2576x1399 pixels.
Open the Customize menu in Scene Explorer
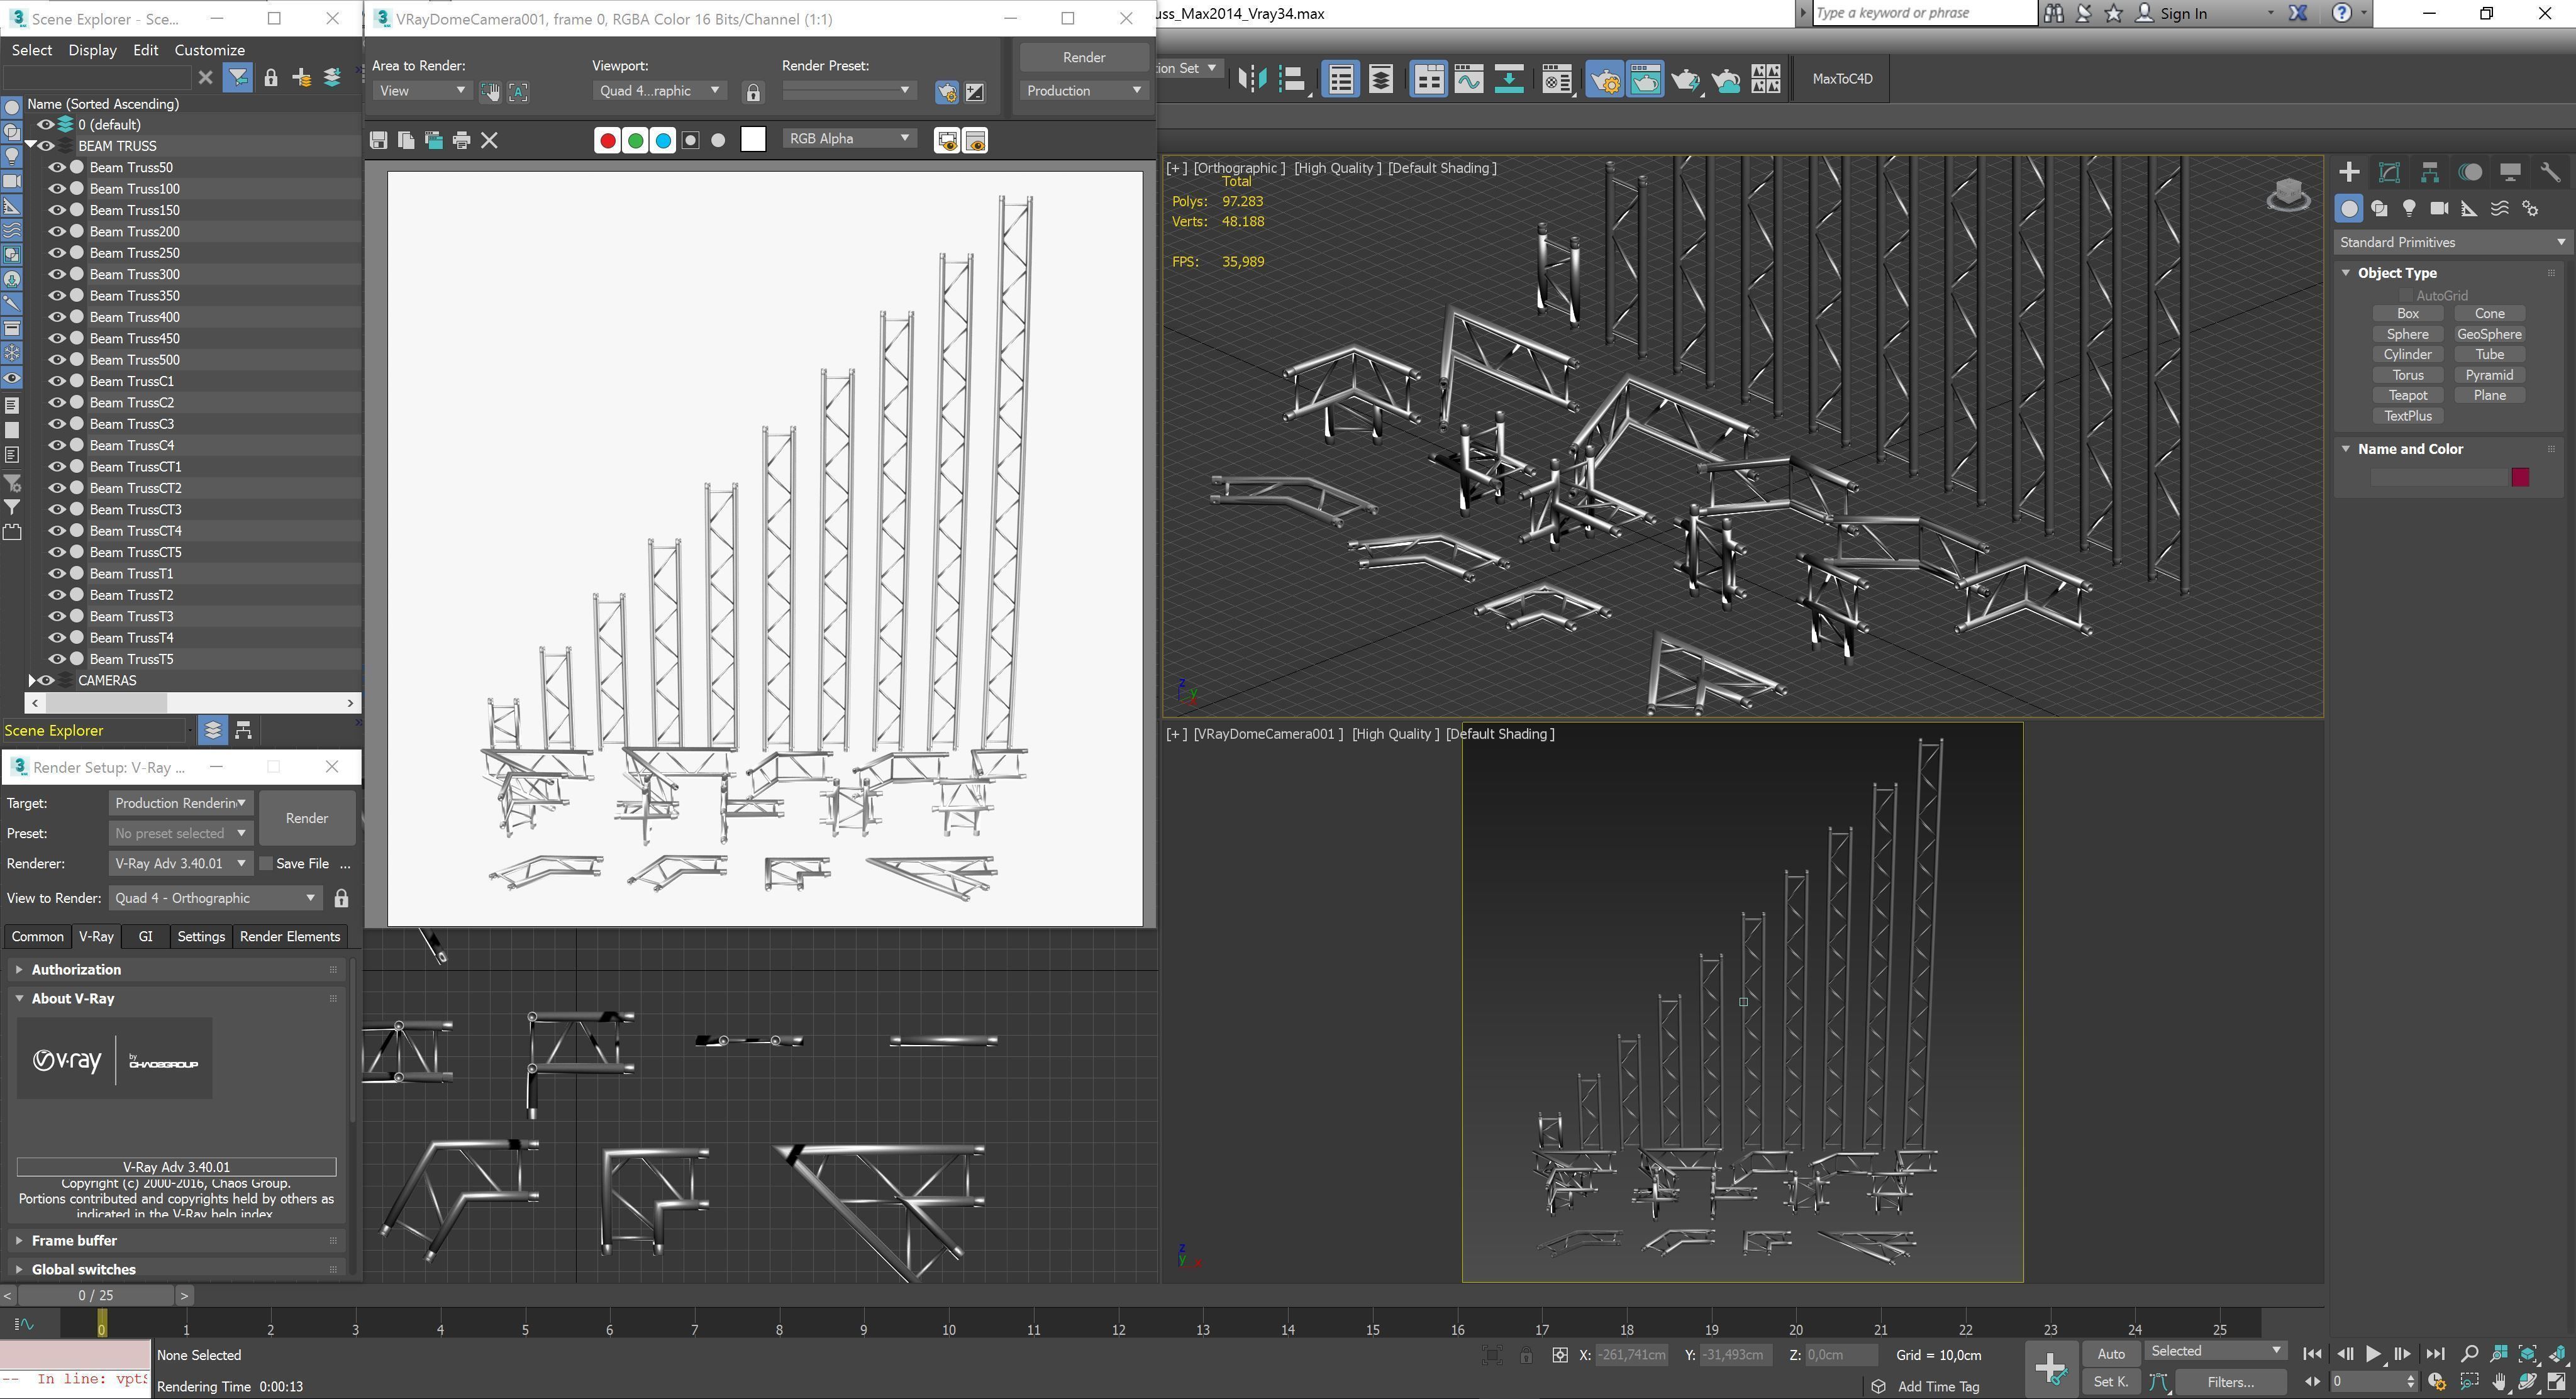pos(209,50)
